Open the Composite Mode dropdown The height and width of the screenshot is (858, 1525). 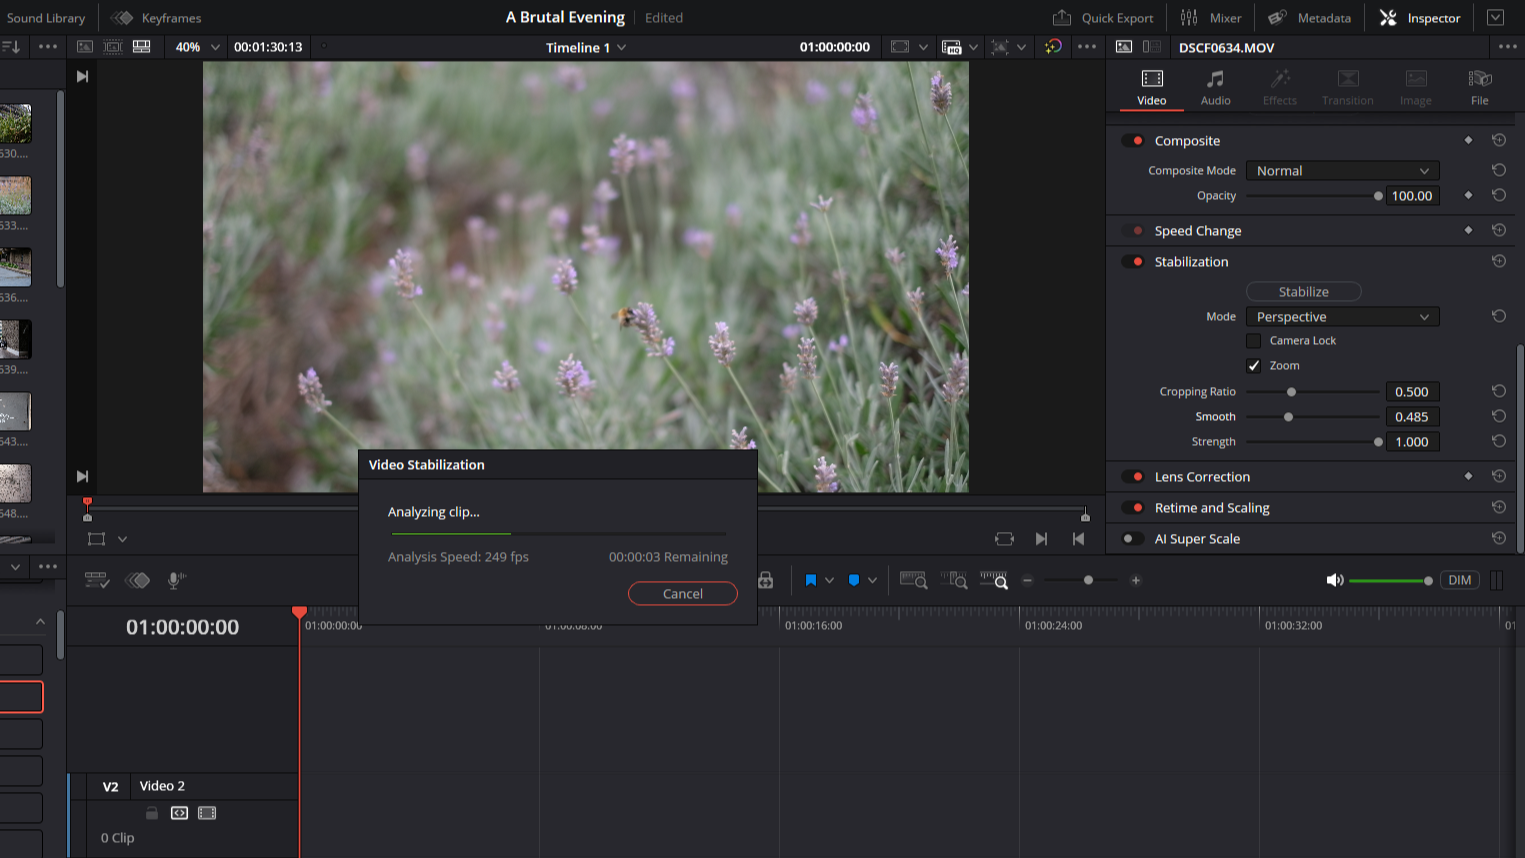coord(1342,171)
